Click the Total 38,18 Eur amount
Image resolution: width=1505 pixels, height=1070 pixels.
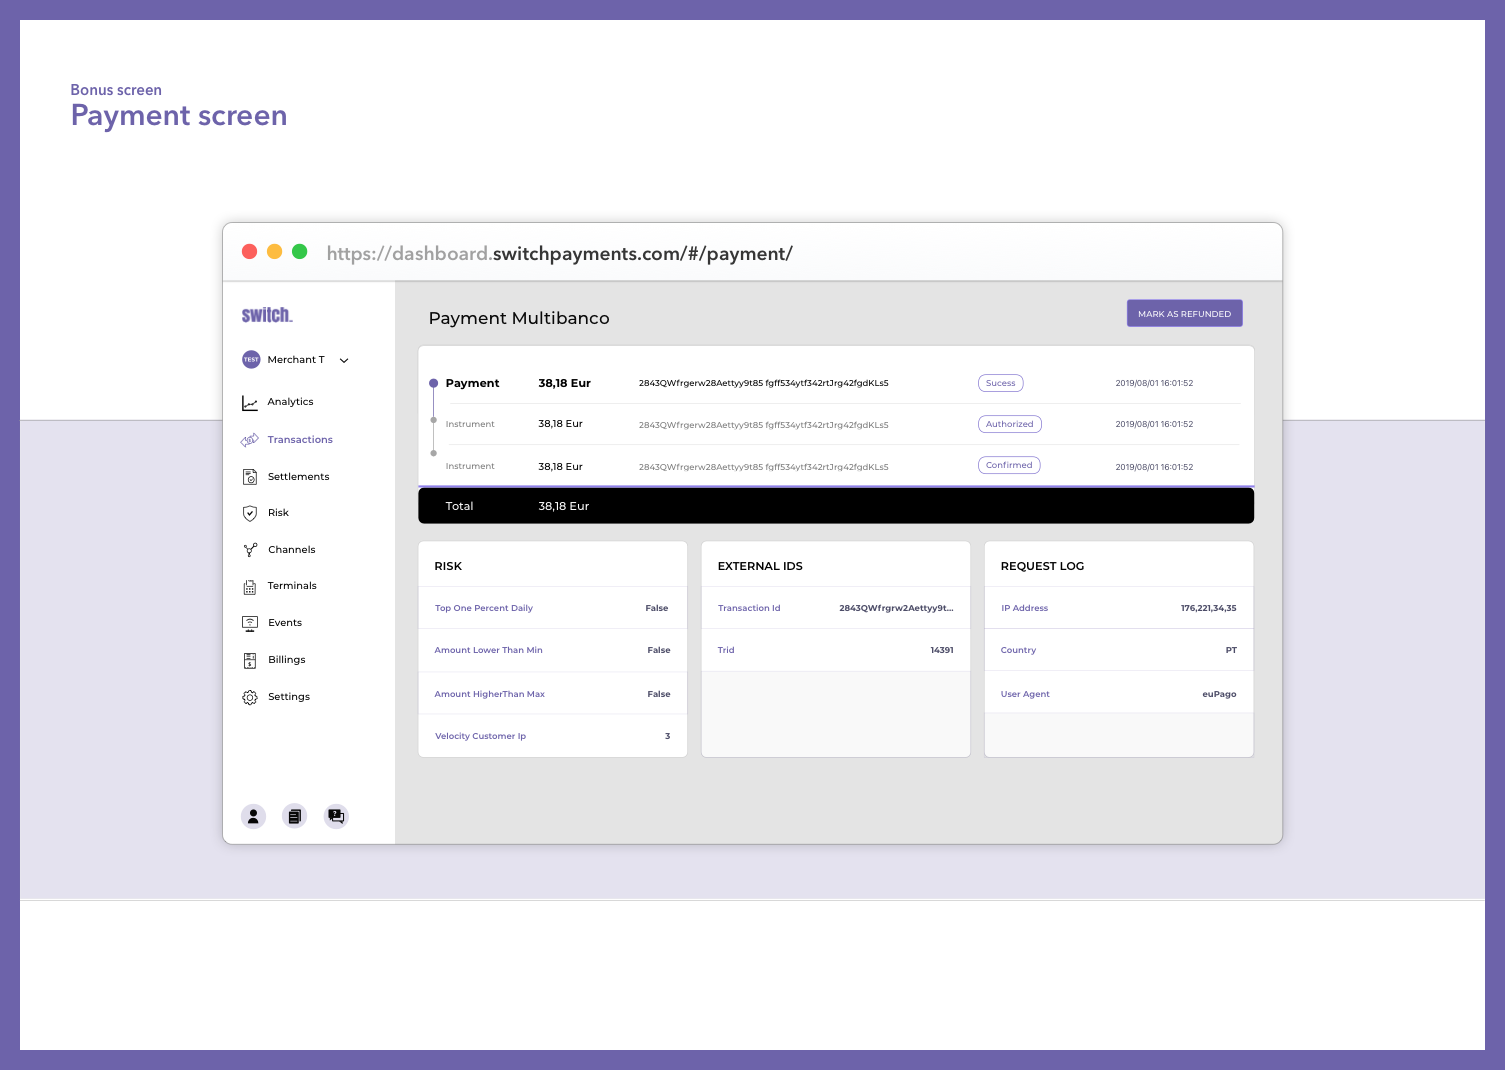click(564, 506)
